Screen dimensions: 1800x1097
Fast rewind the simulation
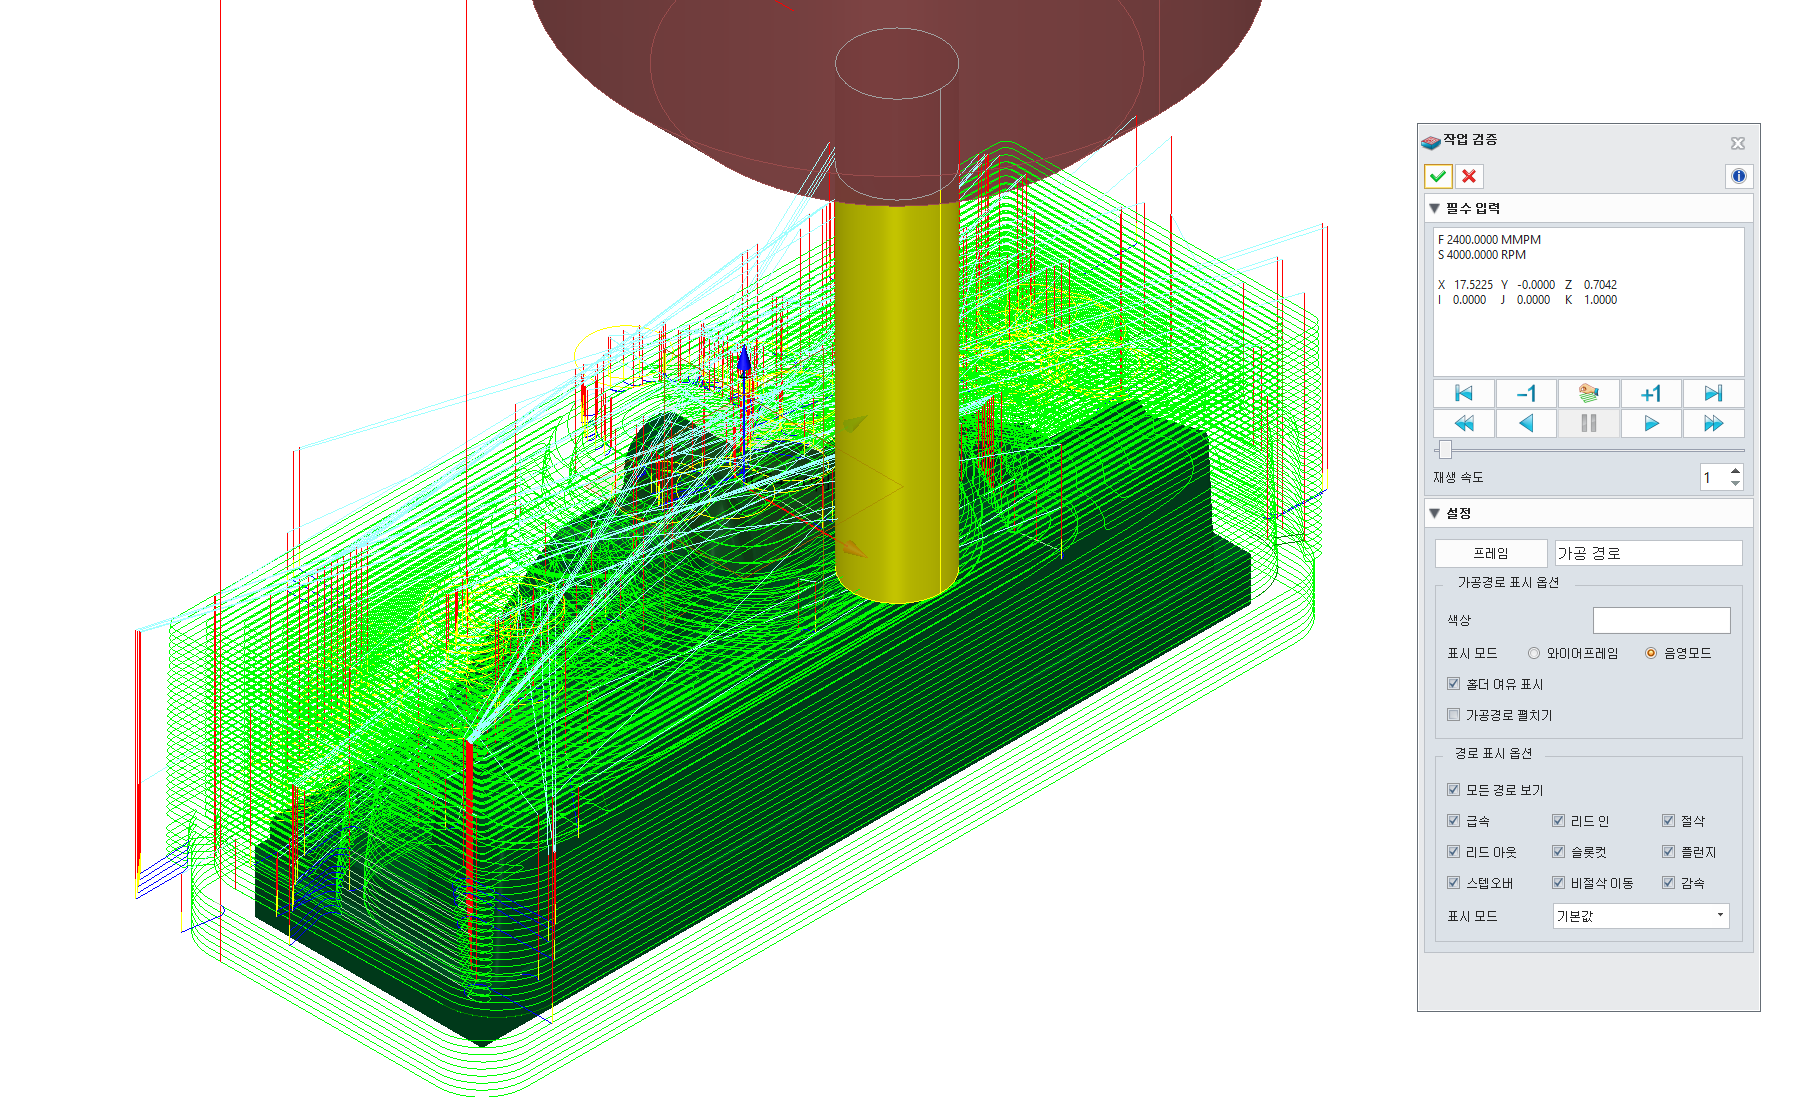[1464, 423]
